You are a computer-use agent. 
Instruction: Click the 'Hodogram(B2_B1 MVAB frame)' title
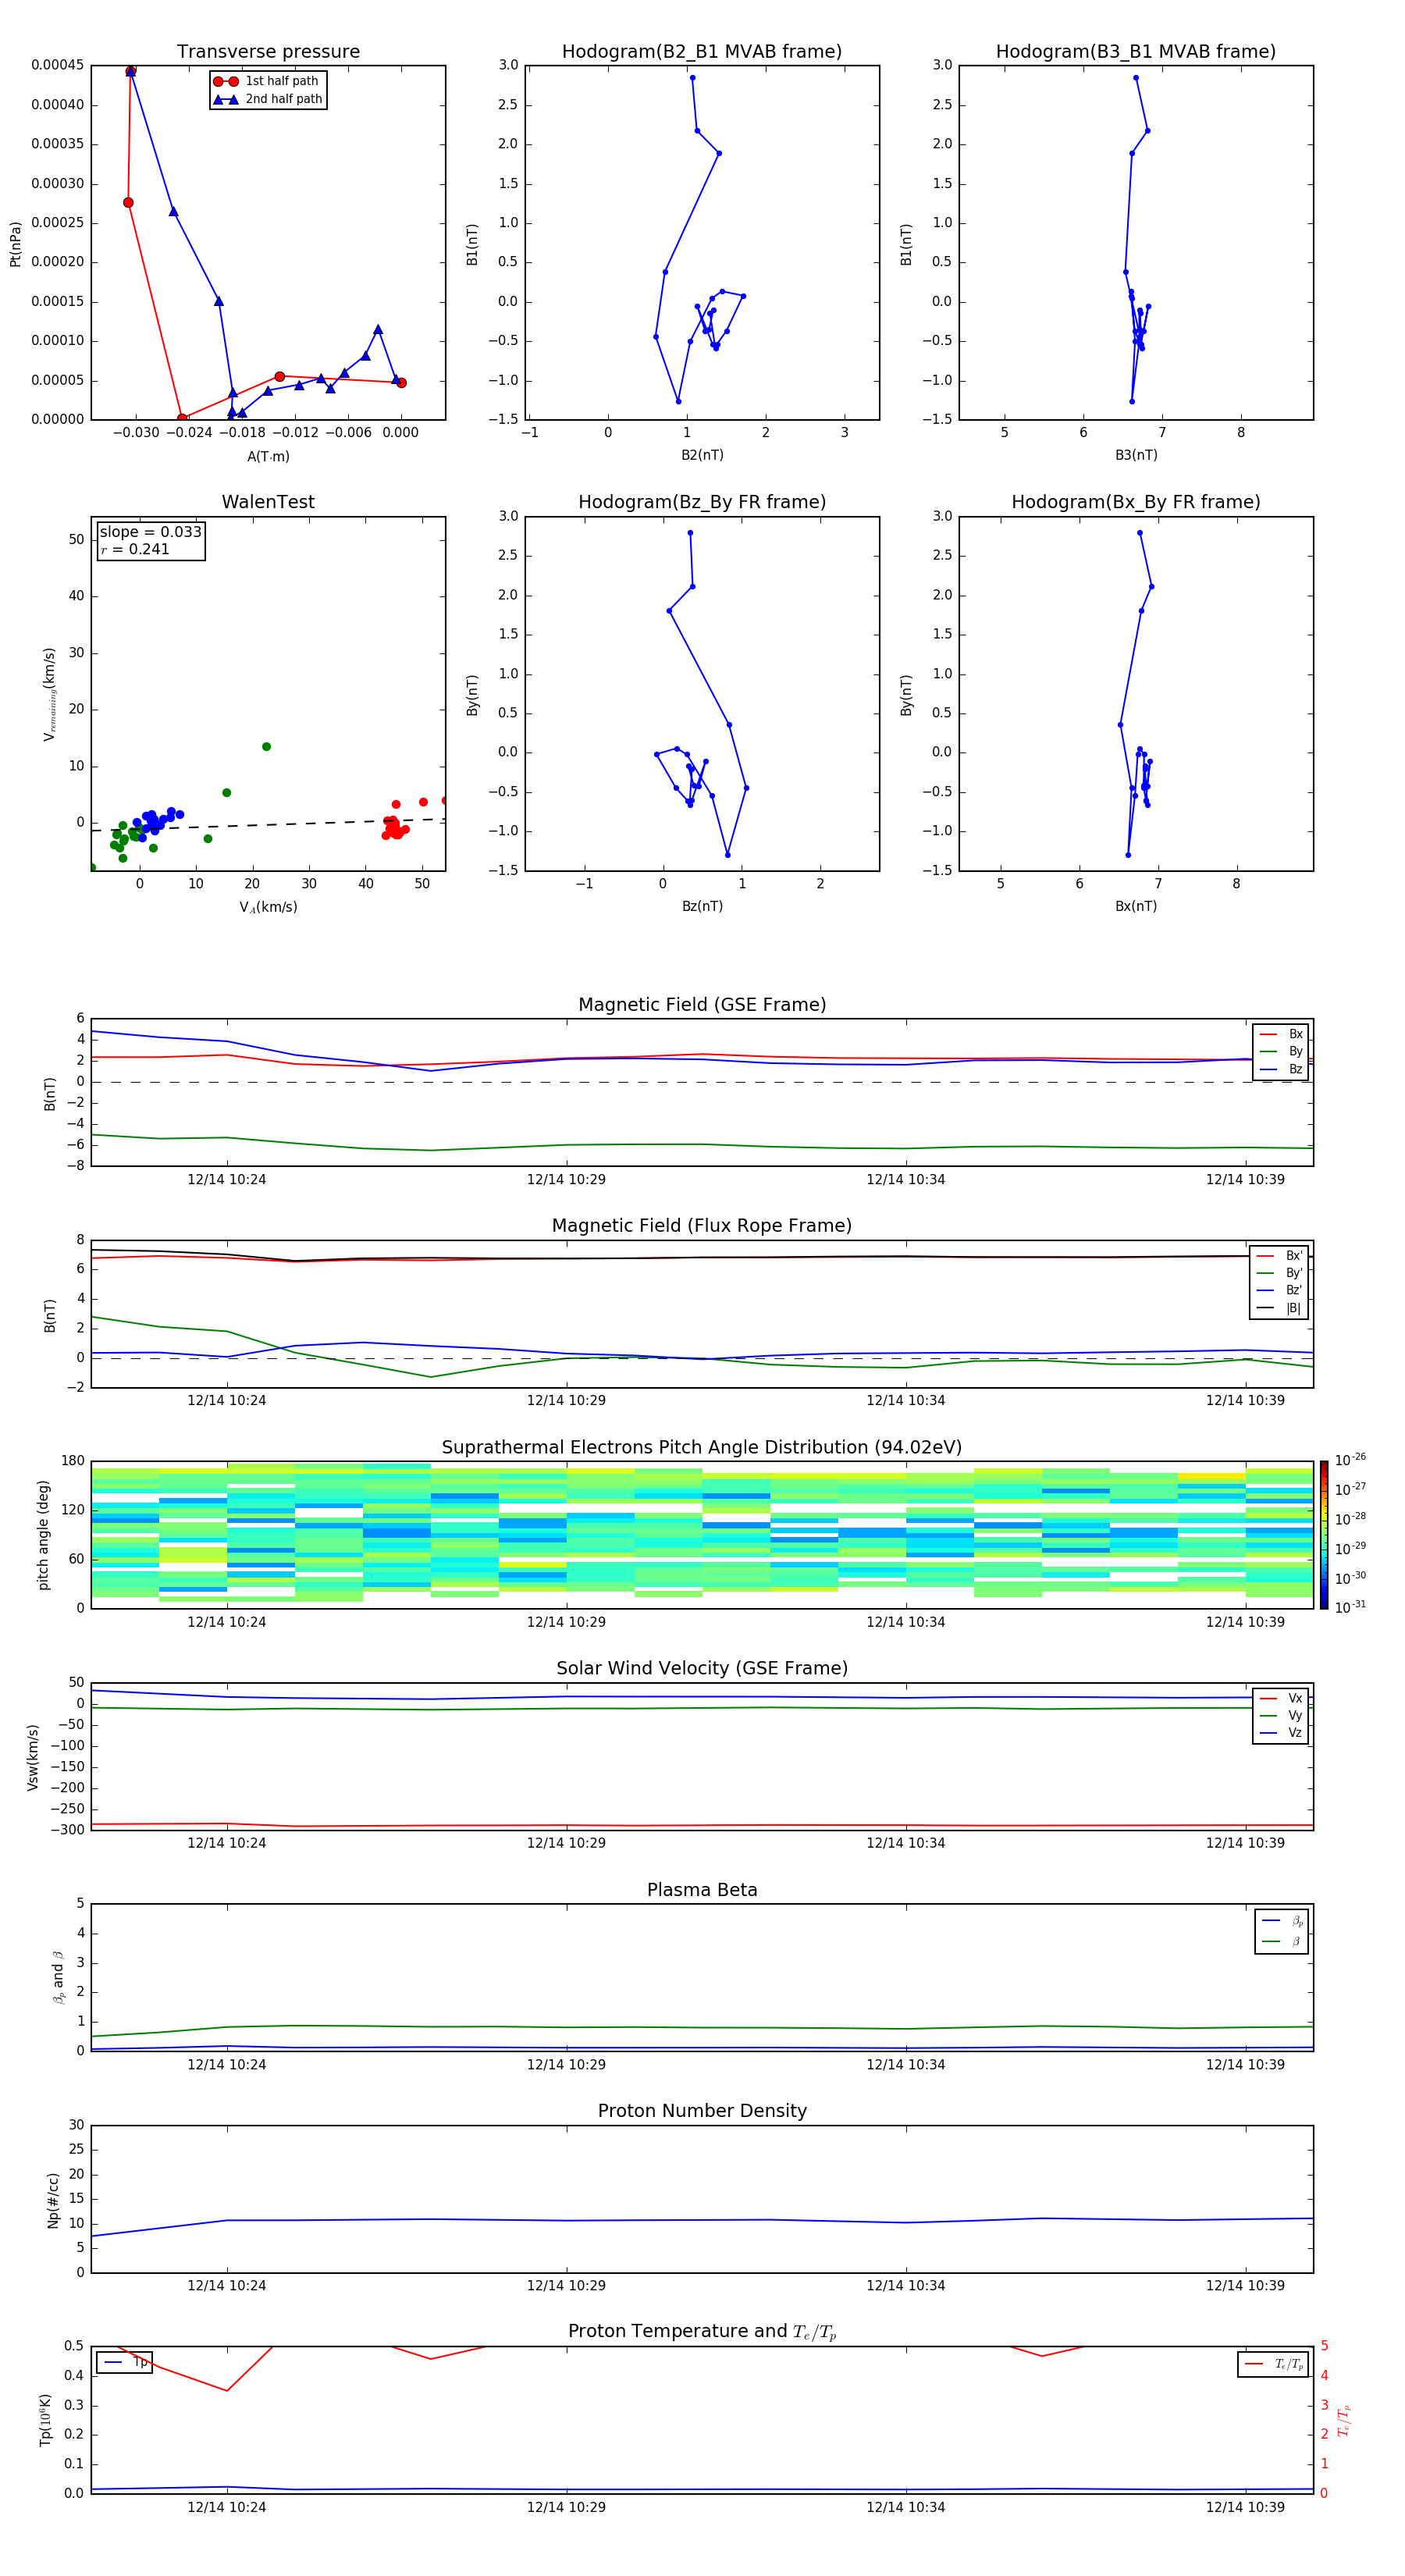pos(702,51)
